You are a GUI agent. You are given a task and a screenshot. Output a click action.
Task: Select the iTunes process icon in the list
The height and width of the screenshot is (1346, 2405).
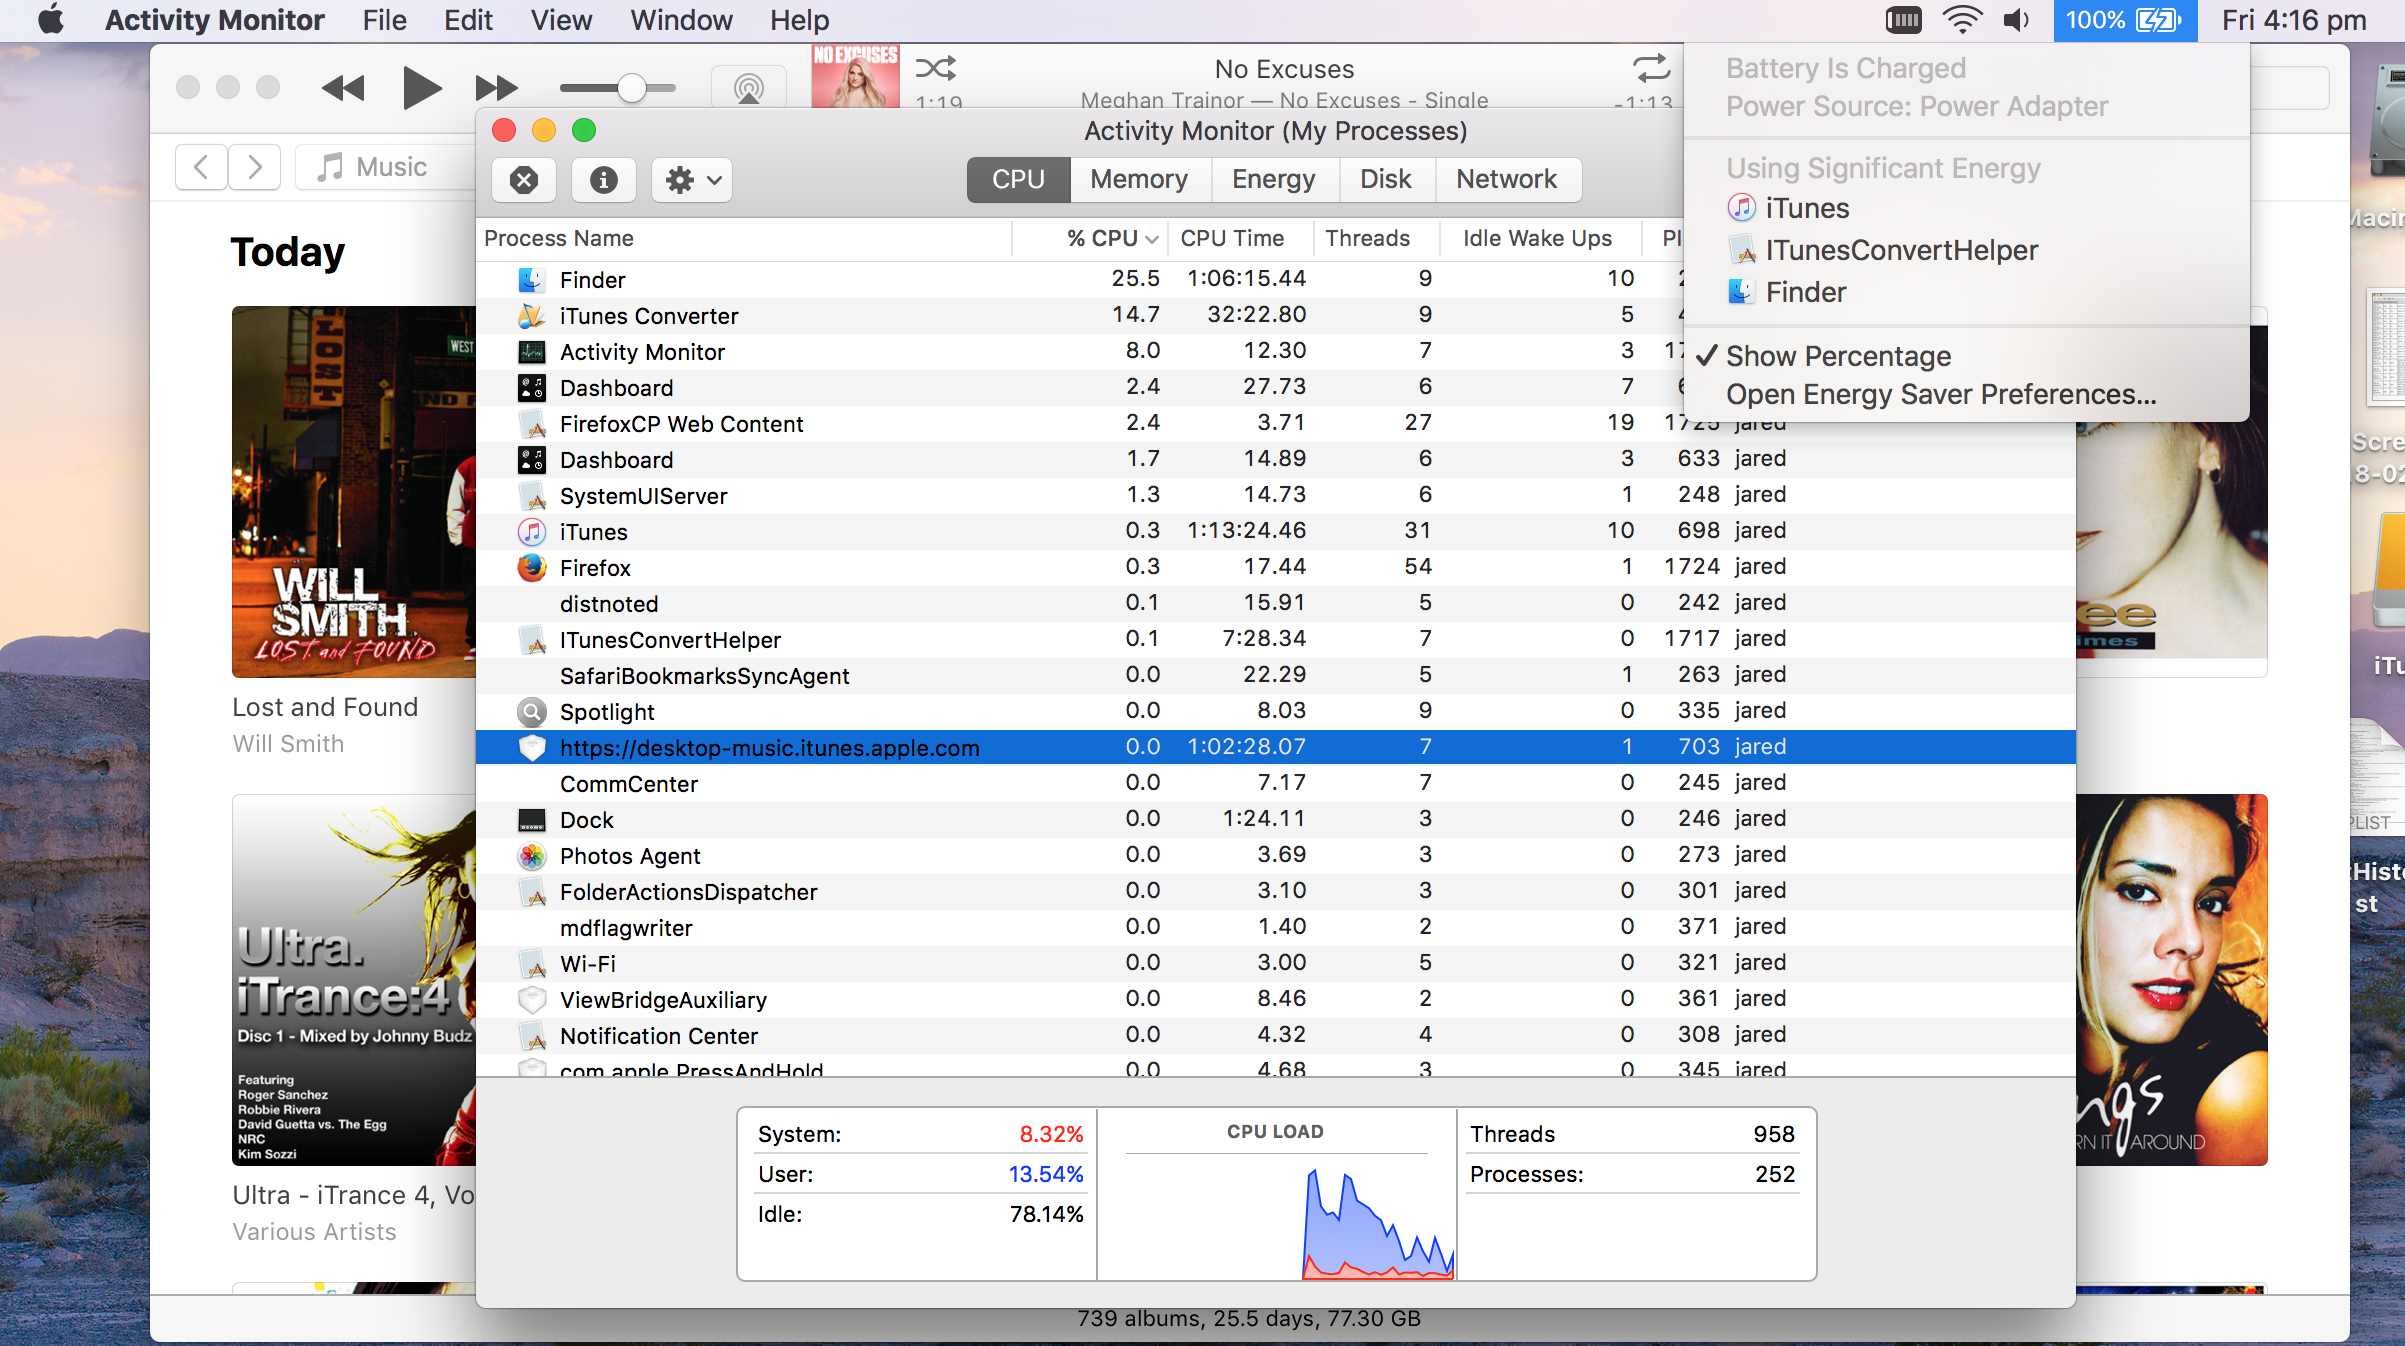pyautogui.click(x=531, y=532)
